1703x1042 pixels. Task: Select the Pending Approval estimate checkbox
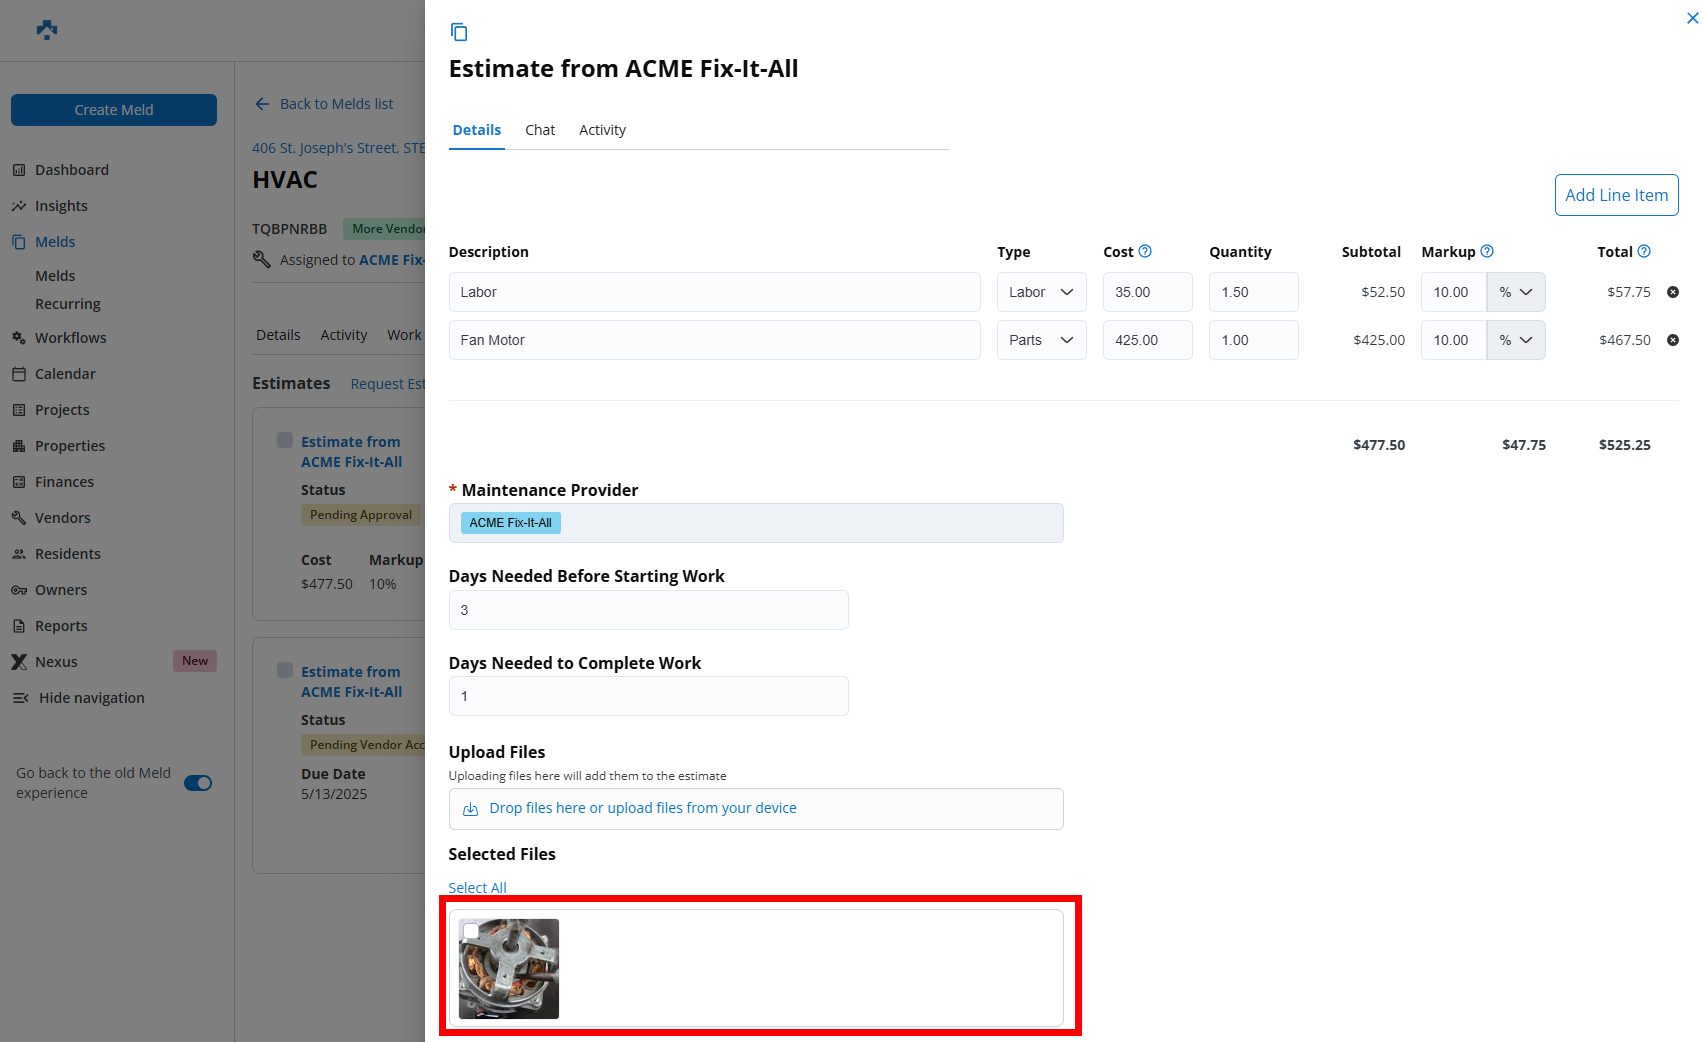pyautogui.click(x=285, y=441)
